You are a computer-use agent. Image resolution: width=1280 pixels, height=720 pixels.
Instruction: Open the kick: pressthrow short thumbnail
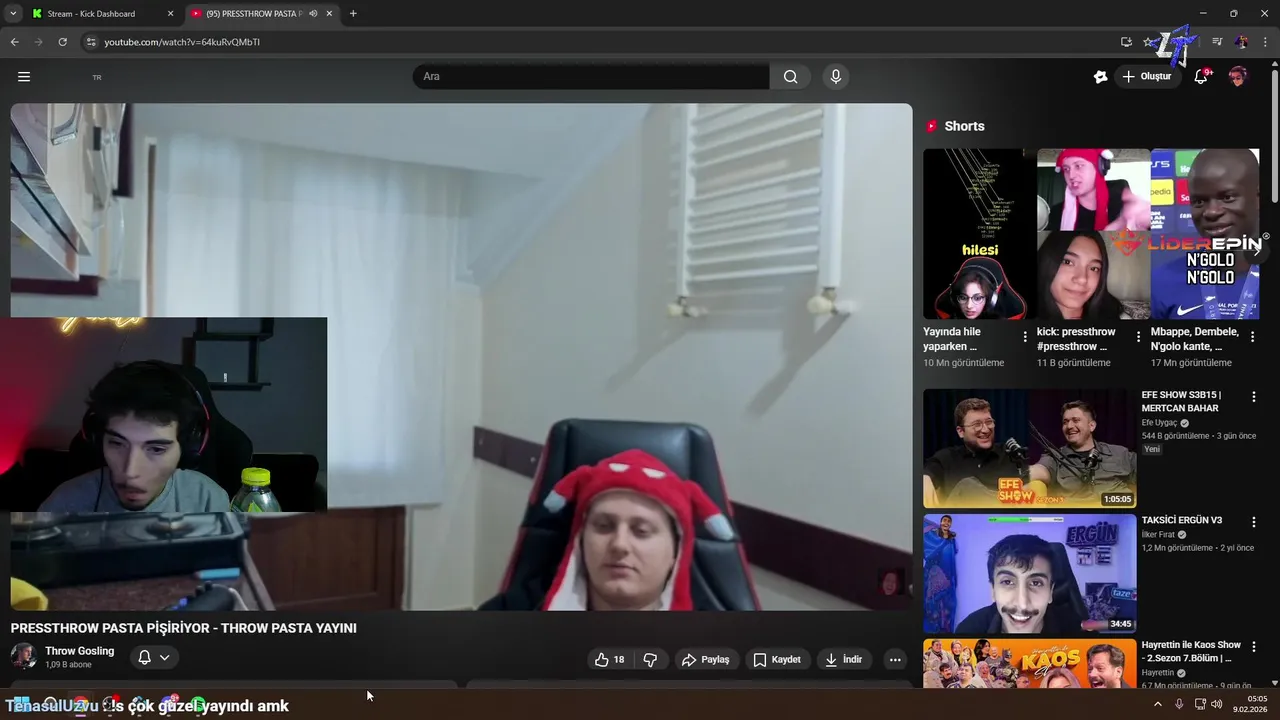click(x=1093, y=234)
